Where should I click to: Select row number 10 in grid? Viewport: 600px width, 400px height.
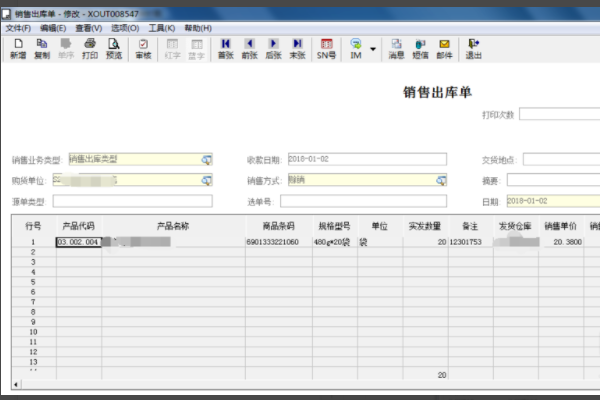(34, 332)
